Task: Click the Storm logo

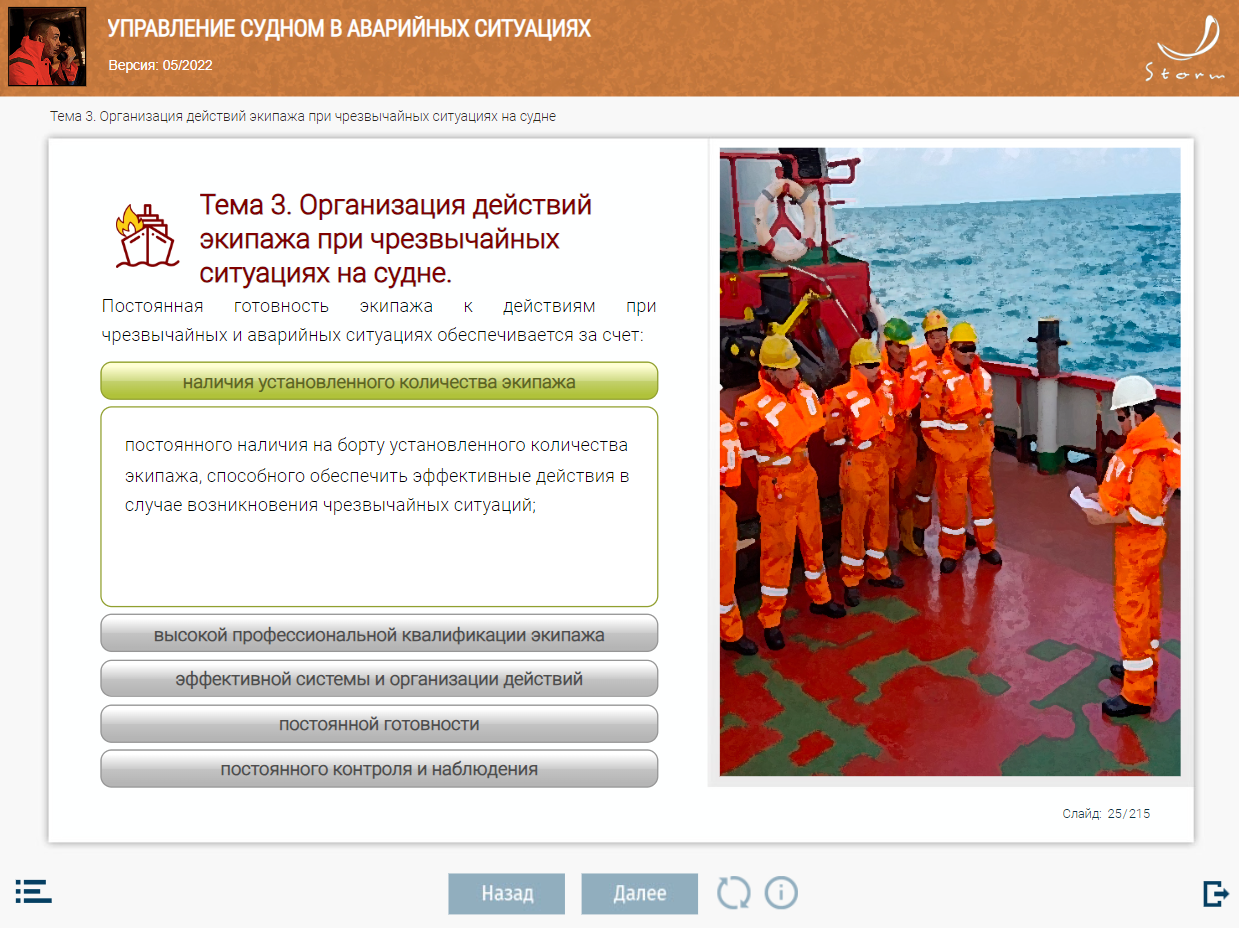Action: pos(1187,49)
